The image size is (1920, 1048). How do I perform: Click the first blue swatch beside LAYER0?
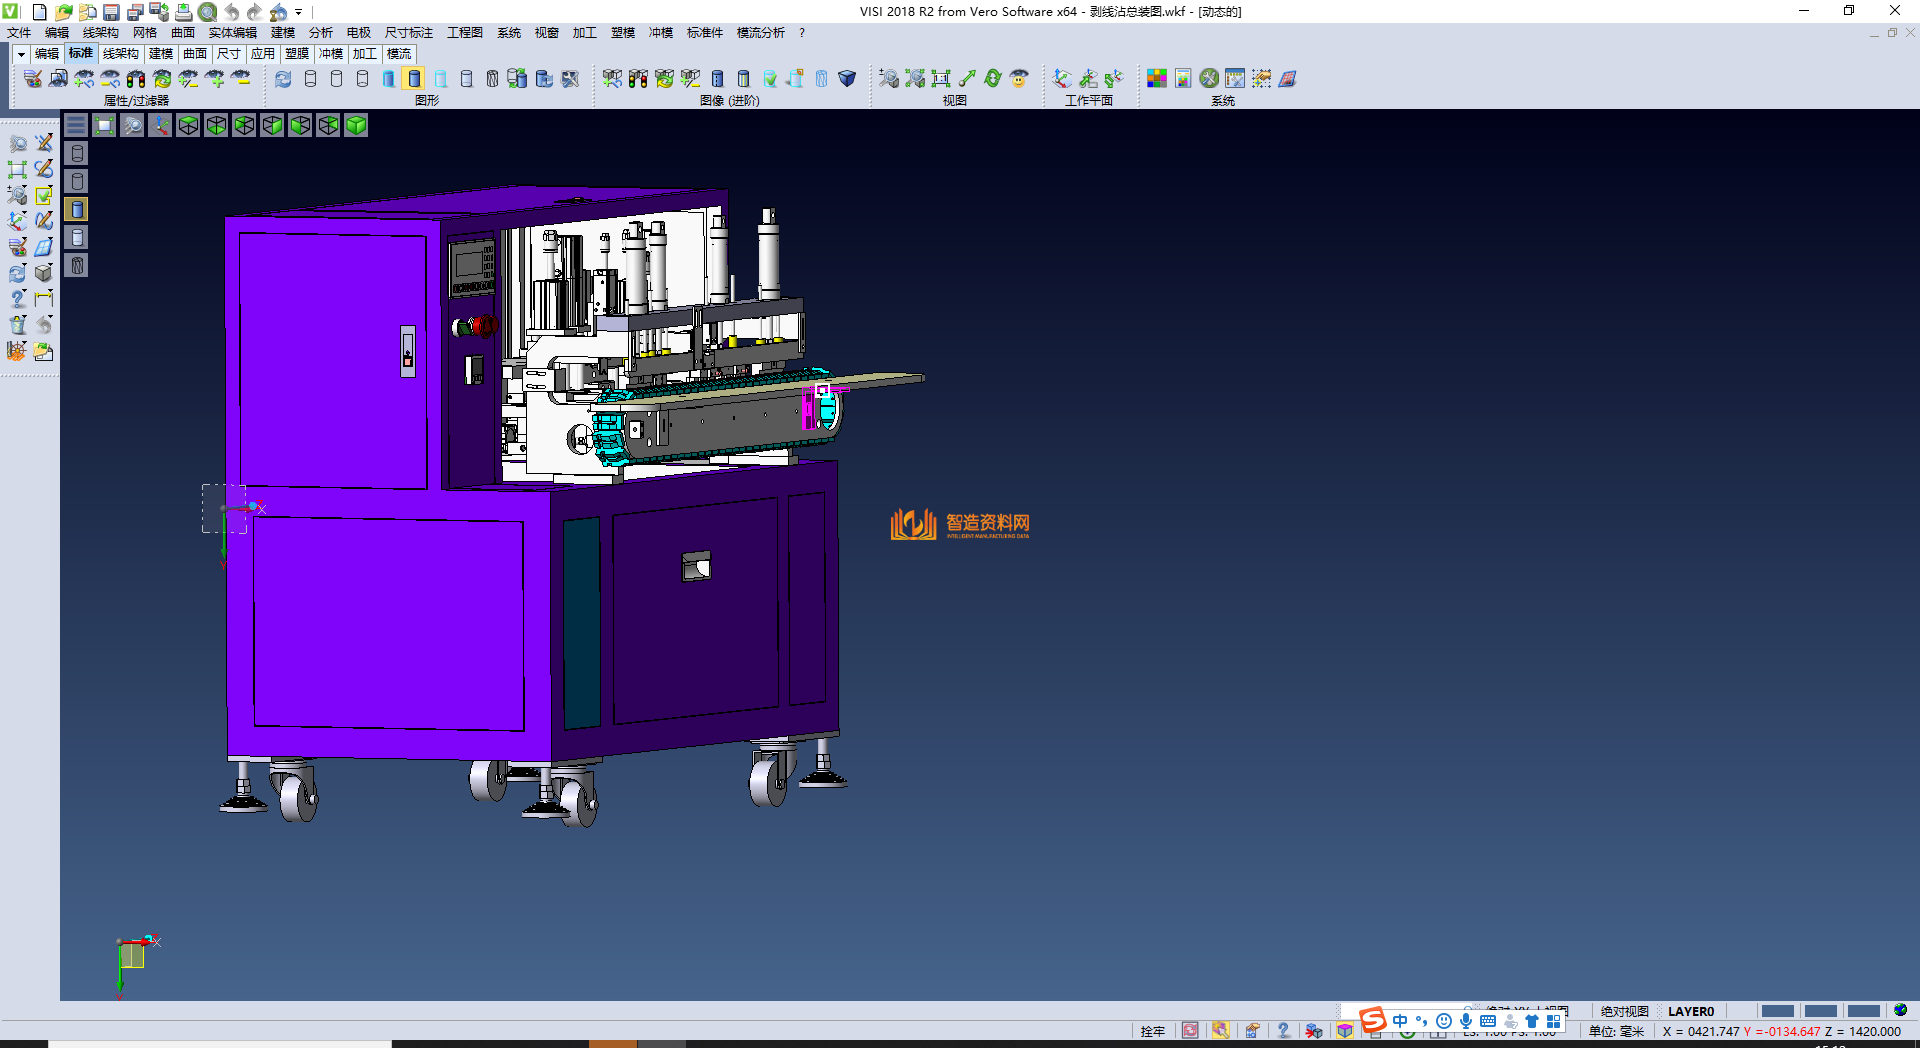pos(1777,1011)
